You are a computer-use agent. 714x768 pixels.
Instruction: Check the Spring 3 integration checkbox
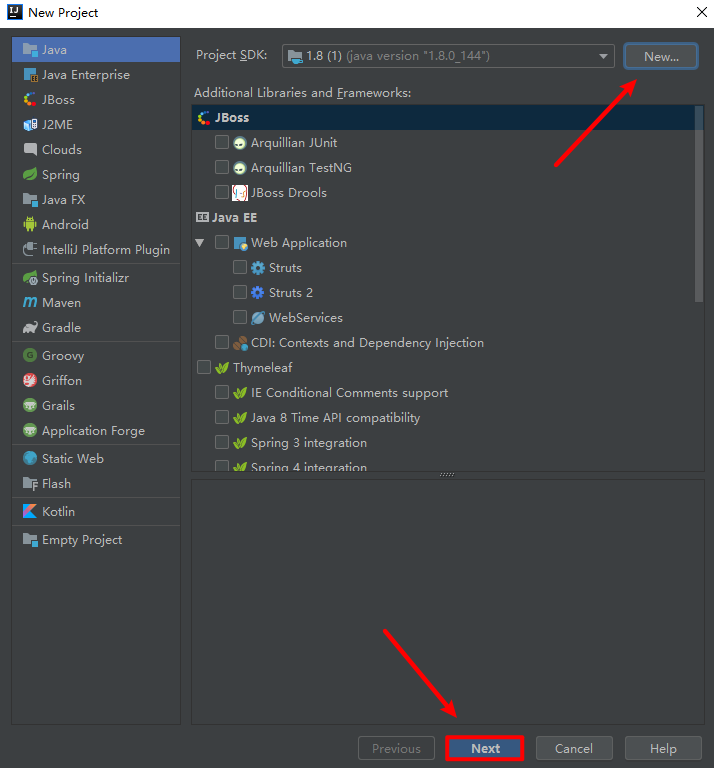(x=222, y=442)
